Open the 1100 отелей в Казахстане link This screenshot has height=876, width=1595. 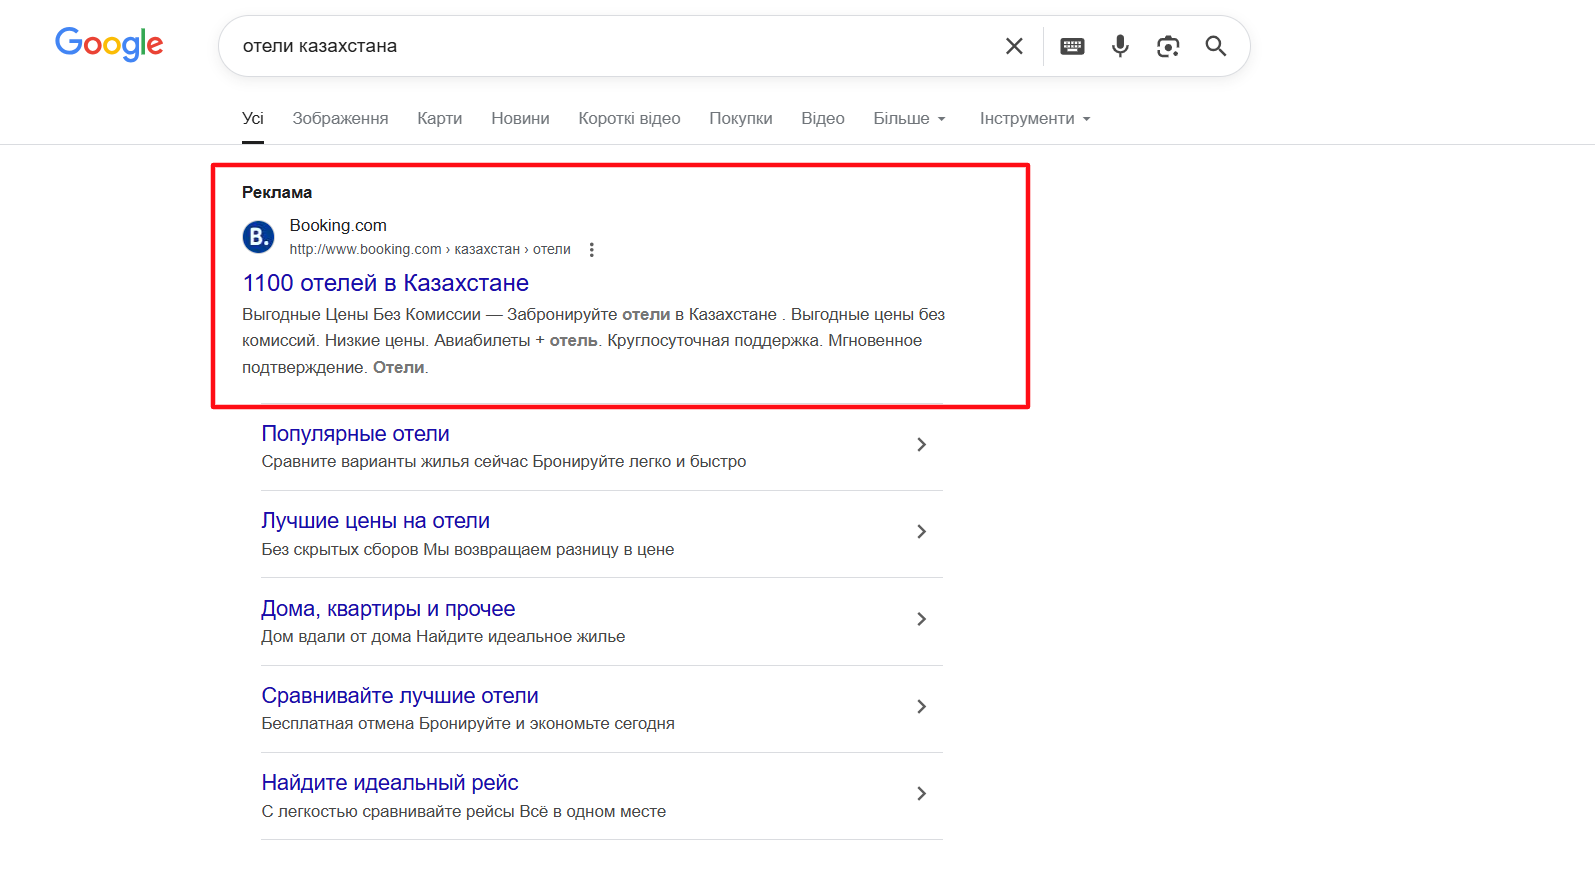click(385, 283)
